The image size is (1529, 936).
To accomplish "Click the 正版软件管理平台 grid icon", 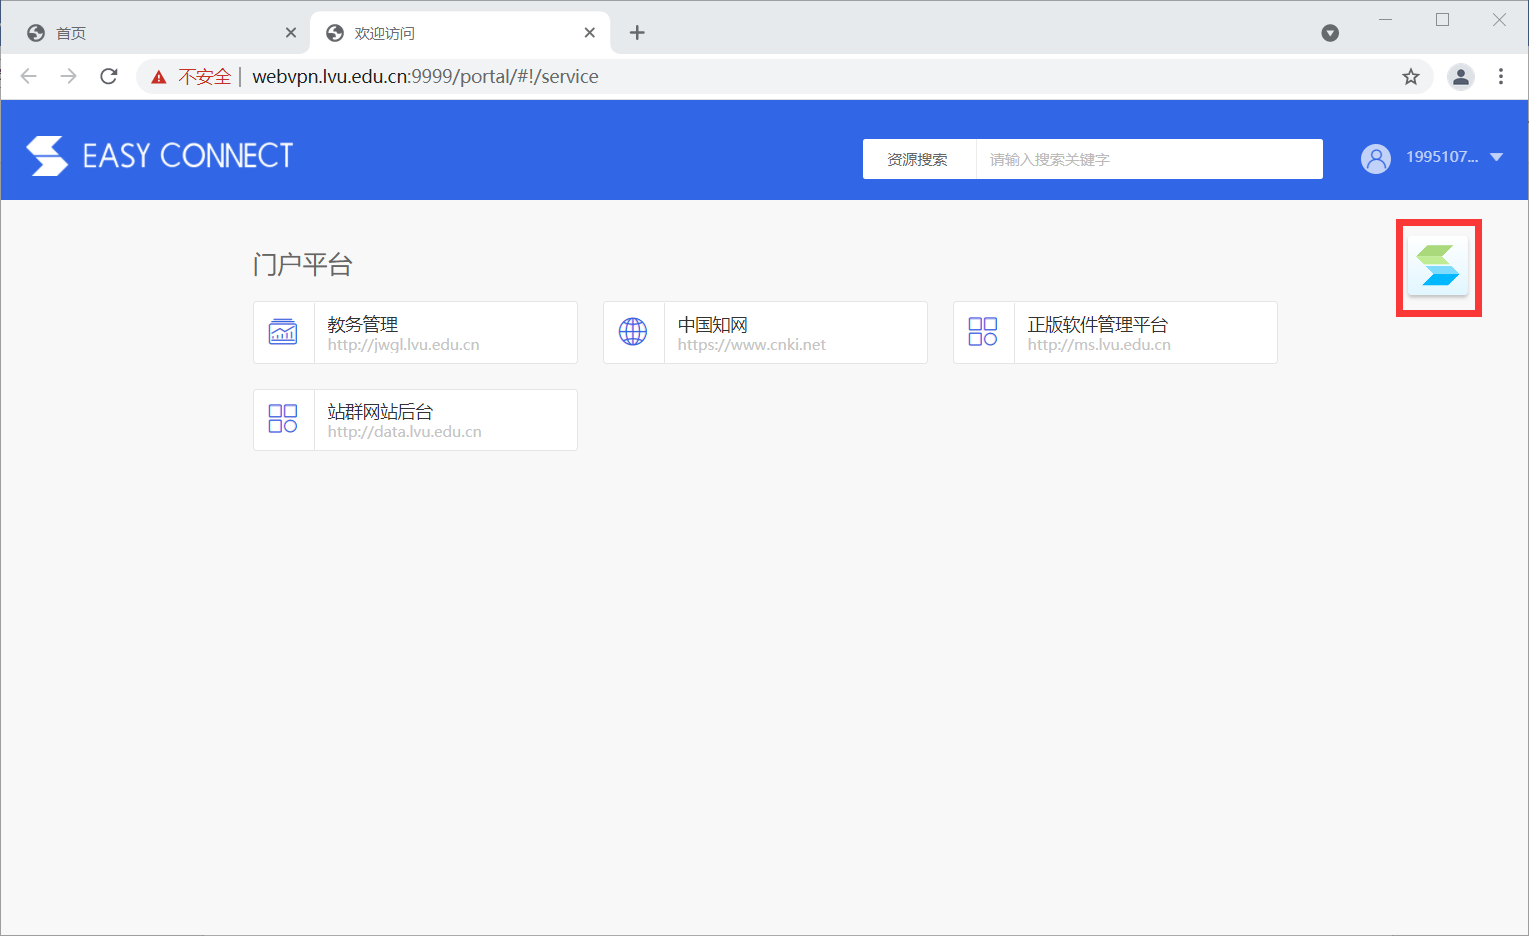I will pyautogui.click(x=983, y=332).
